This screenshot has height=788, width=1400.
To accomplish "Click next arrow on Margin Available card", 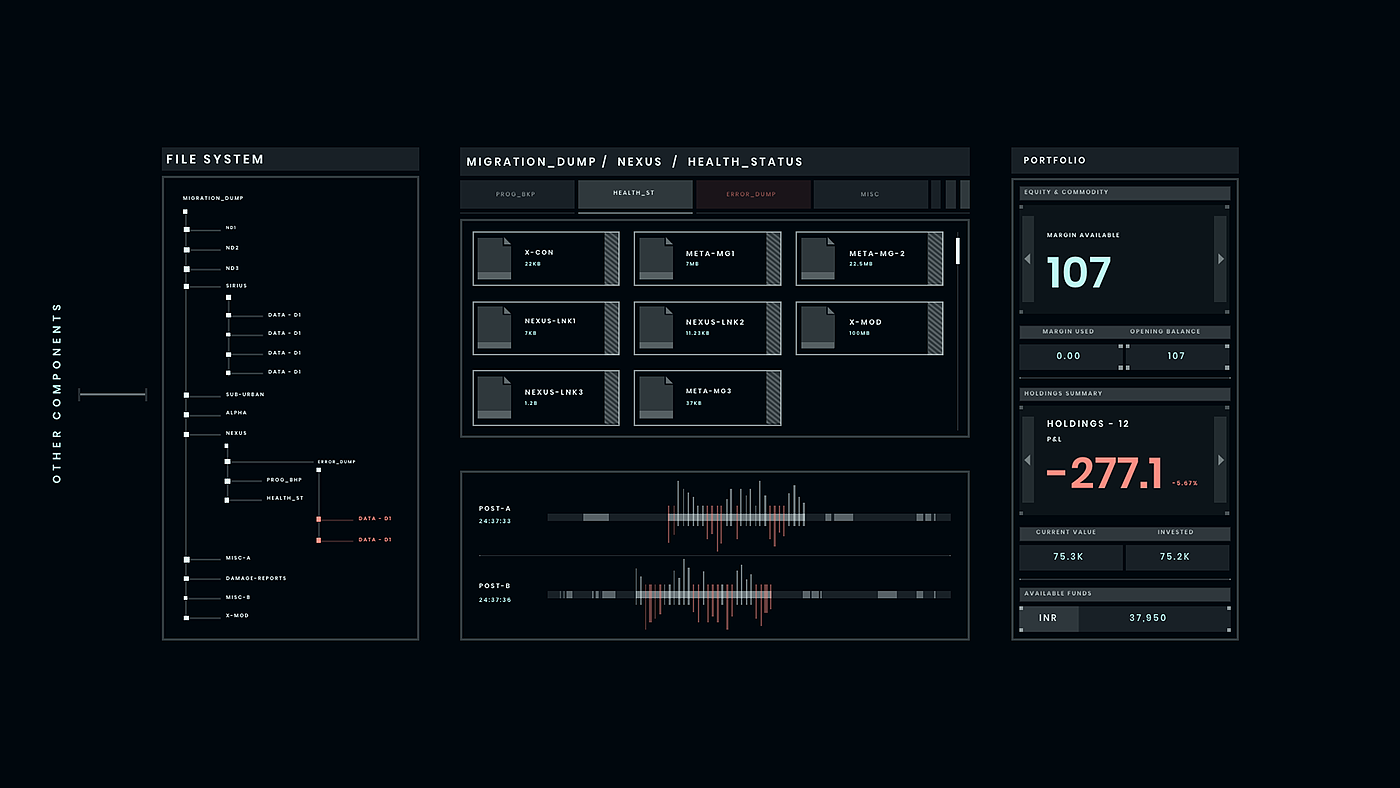I will (1220, 259).
